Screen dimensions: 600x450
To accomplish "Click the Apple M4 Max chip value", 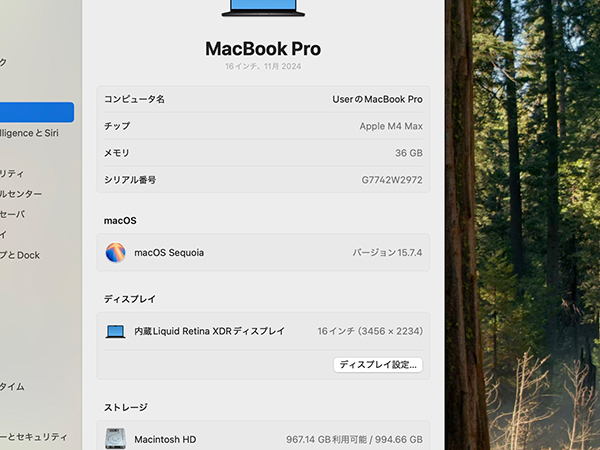I will tap(390, 126).
